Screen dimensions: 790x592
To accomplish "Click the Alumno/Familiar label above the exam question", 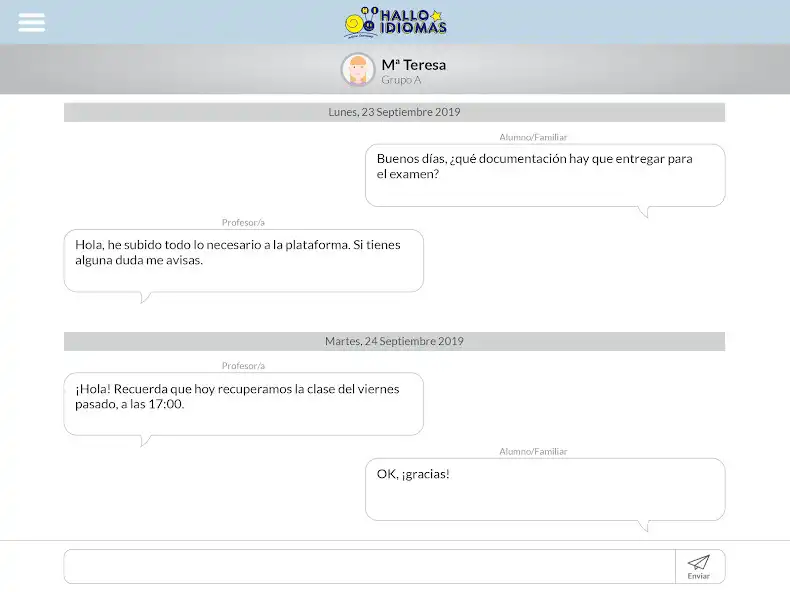I will point(533,137).
